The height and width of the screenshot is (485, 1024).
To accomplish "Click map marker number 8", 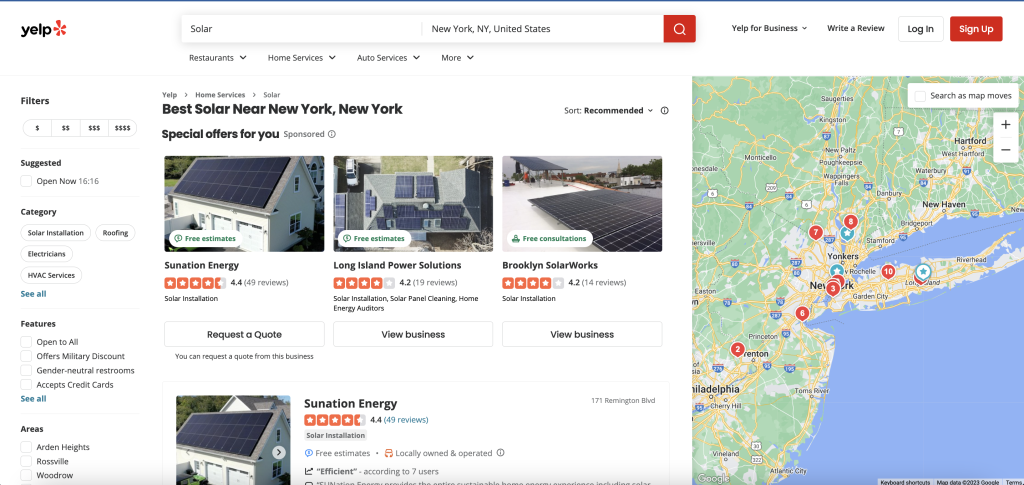I will [850, 221].
